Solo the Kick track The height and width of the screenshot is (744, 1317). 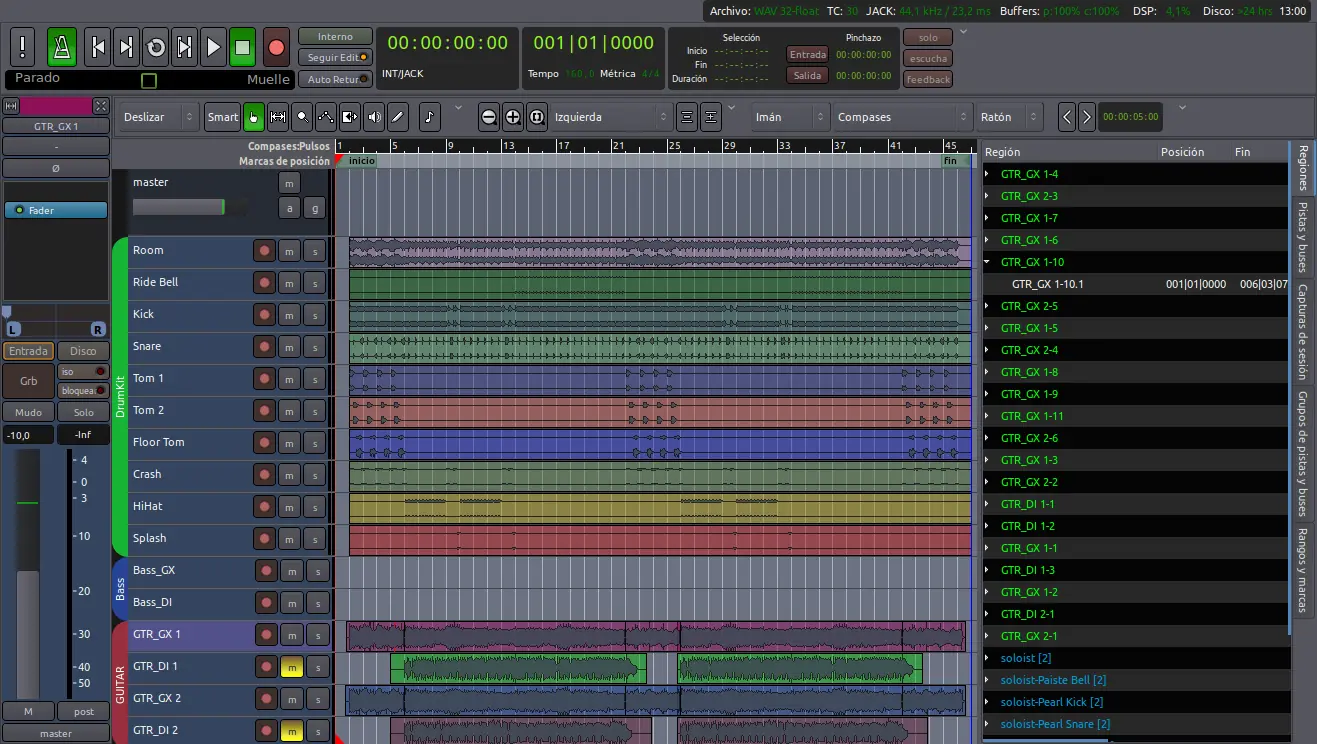point(314,315)
